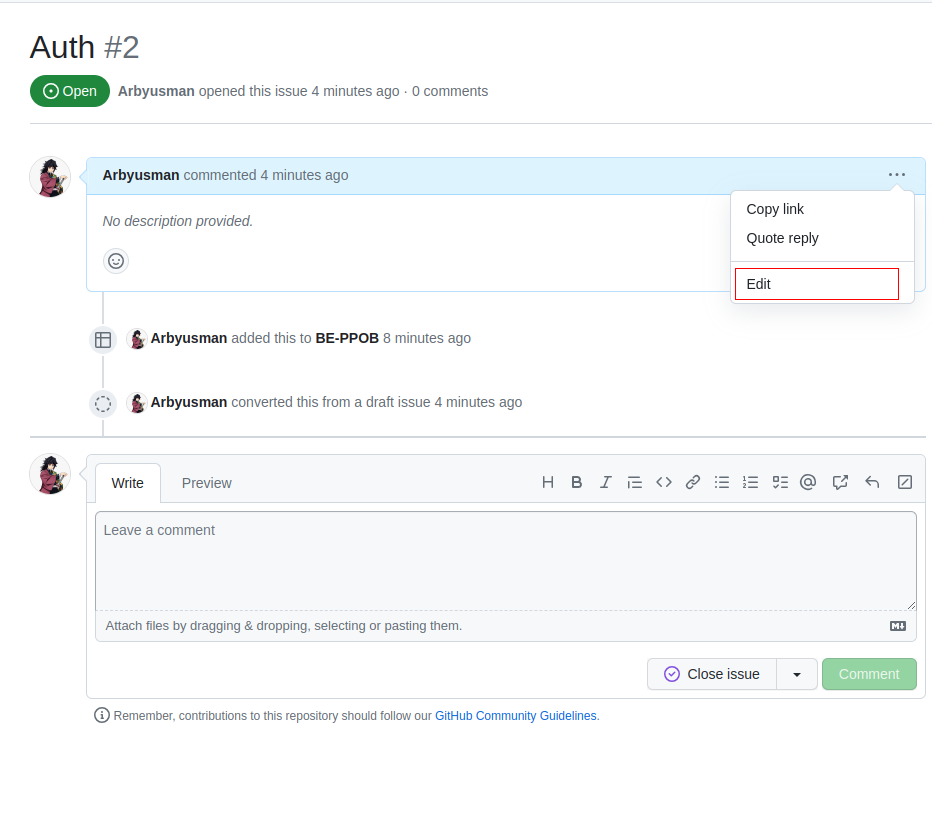Click "No description provided." text
Image resolution: width=932 pixels, height=813 pixels.
[x=178, y=221]
